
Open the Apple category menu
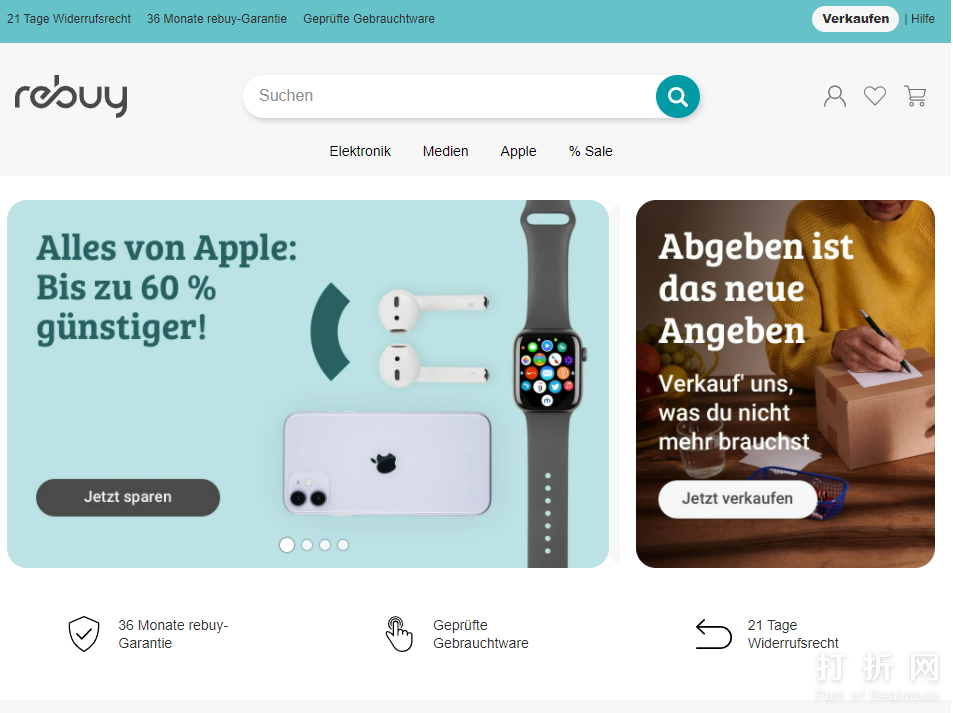518,151
